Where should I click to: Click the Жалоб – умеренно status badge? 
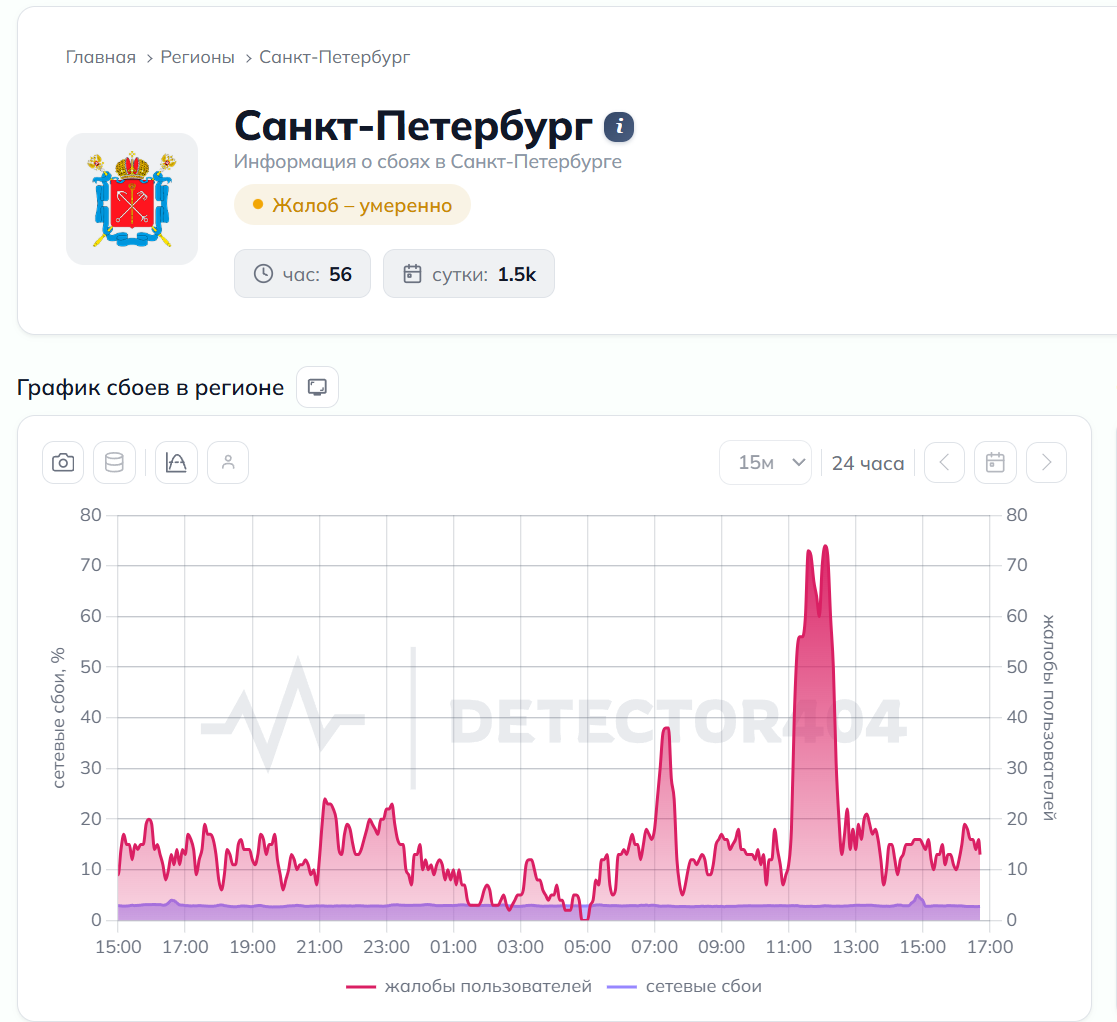352,205
